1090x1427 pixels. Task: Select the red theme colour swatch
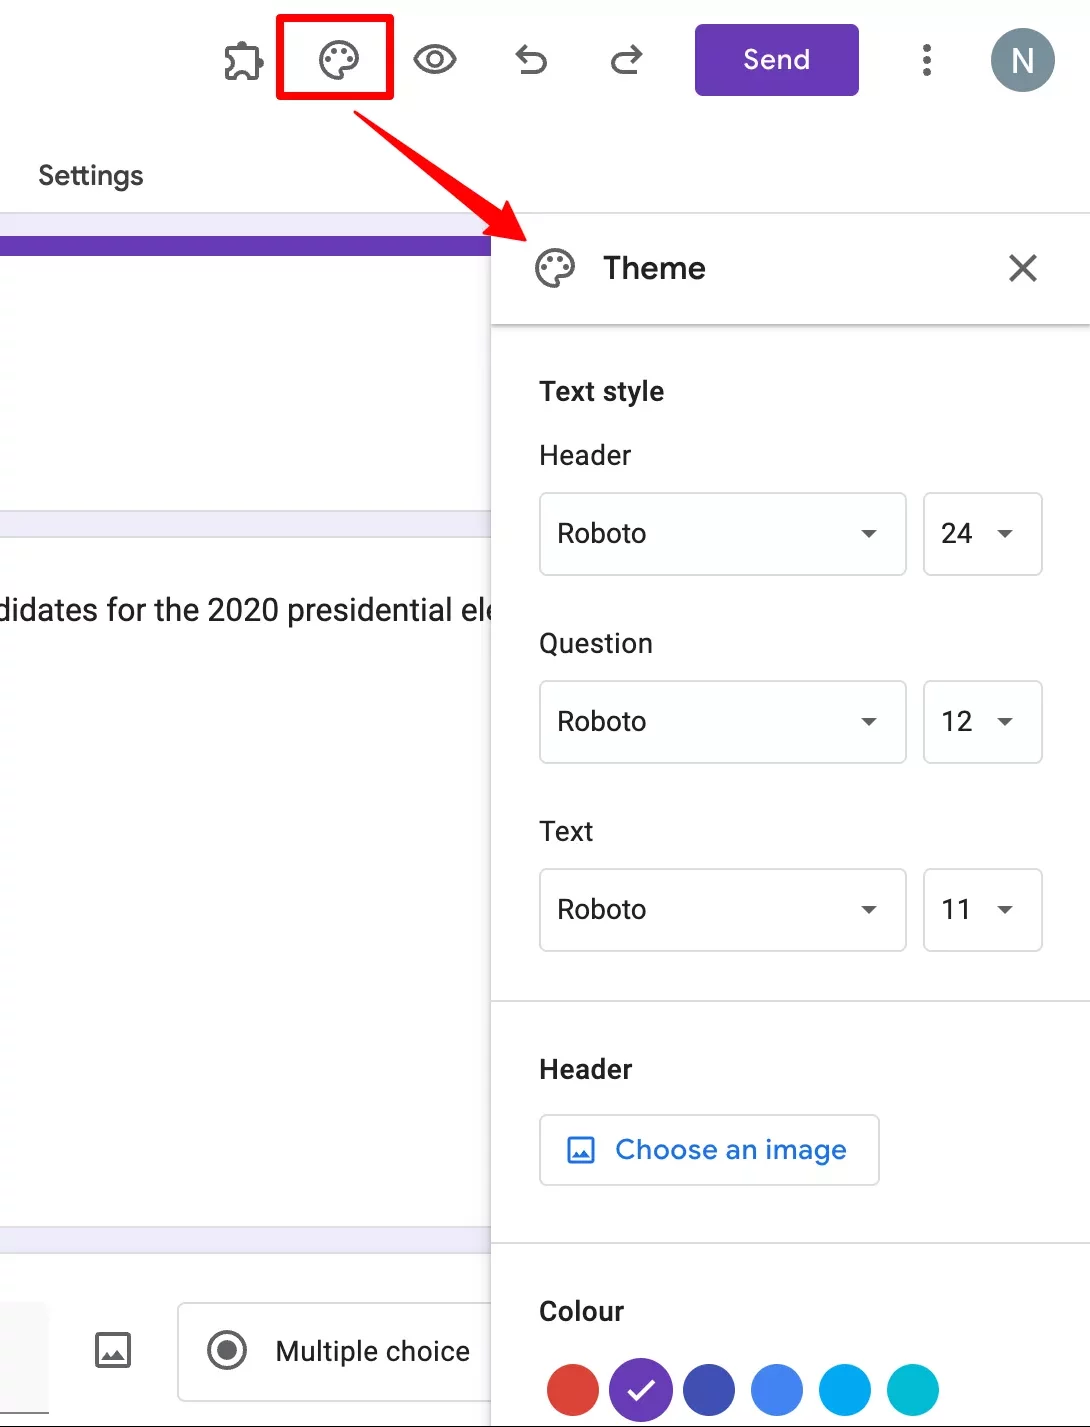572,1389
